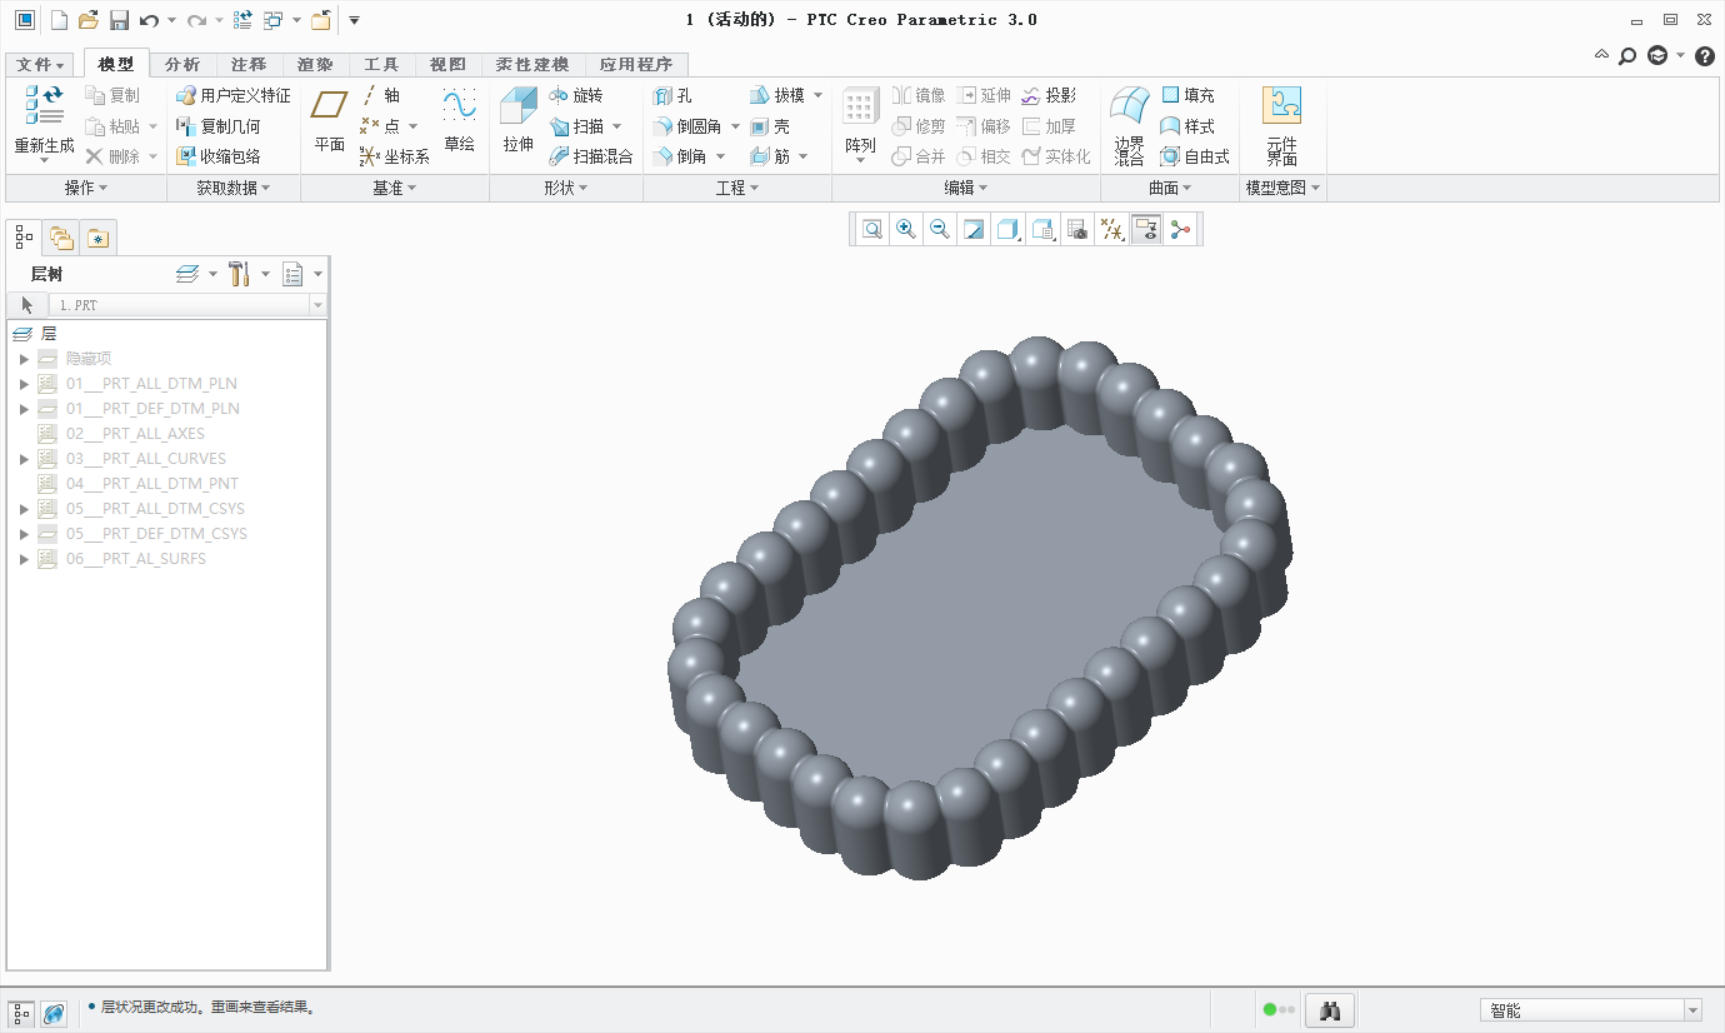Toggle the spin center icon
The height and width of the screenshot is (1033, 1725).
pyautogui.click(x=1181, y=230)
